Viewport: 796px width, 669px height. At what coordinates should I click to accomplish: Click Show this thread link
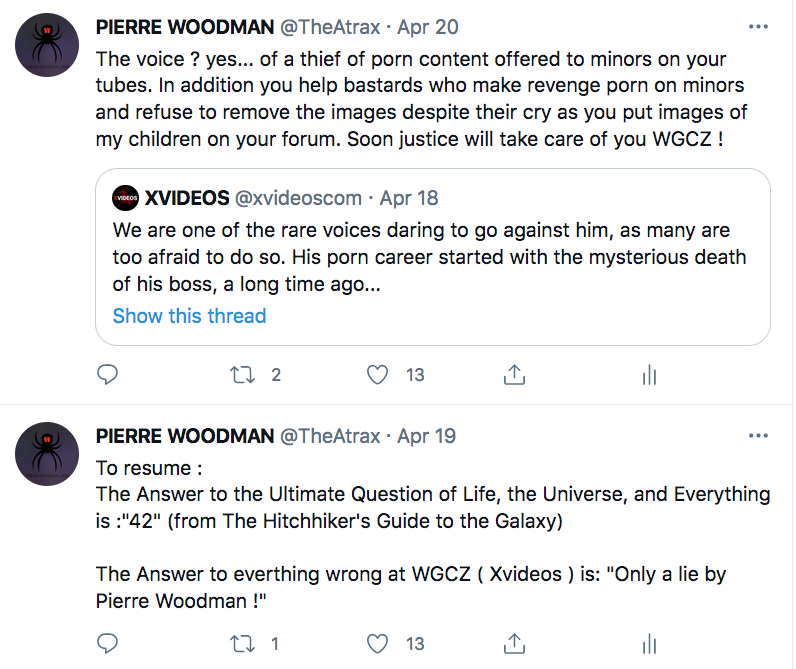(x=189, y=316)
